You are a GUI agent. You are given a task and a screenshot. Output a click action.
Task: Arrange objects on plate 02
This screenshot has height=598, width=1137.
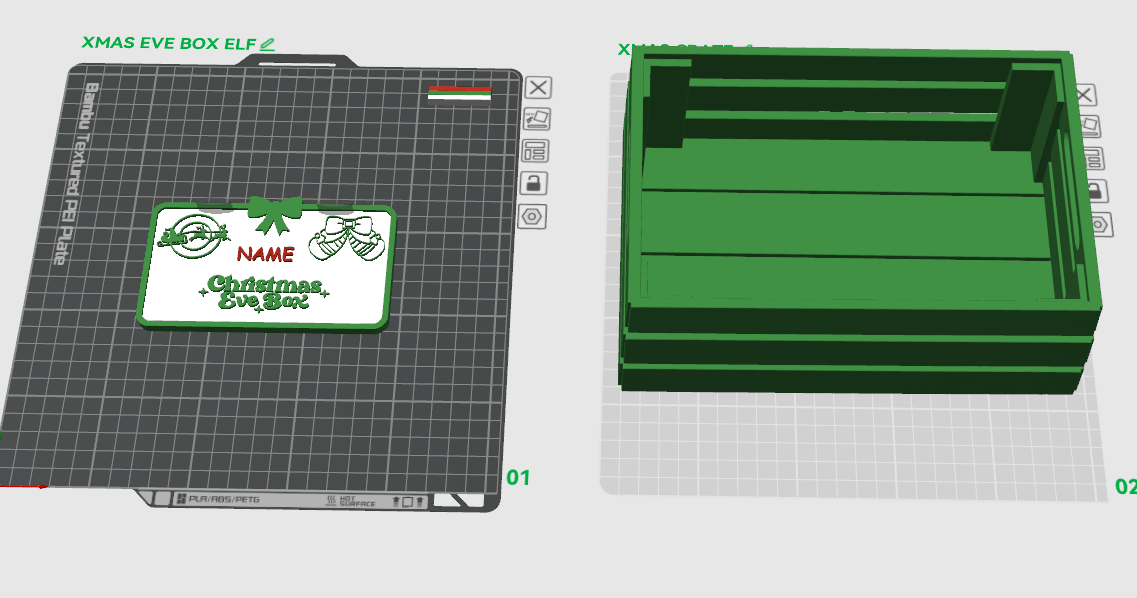pos(1093,158)
